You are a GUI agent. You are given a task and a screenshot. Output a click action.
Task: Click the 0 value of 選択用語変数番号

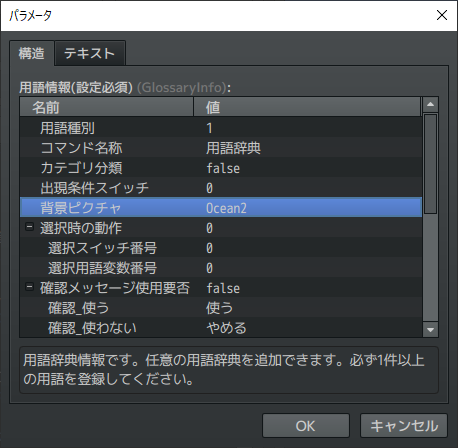coord(209,268)
